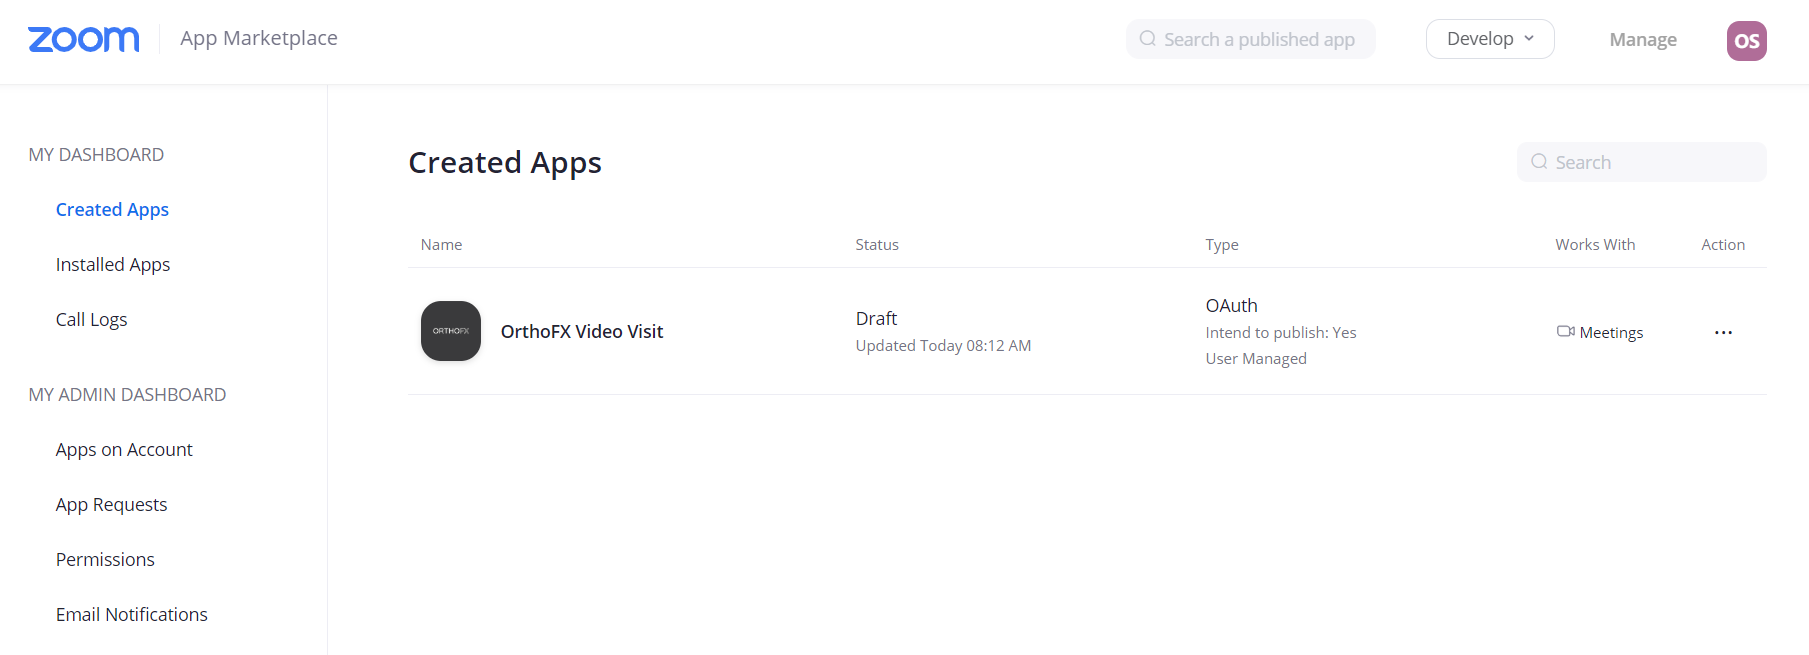This screenshot has width=1809, height=655.
Task: Open the OrthoFX Video Visit app
Action: pos(582,331)
